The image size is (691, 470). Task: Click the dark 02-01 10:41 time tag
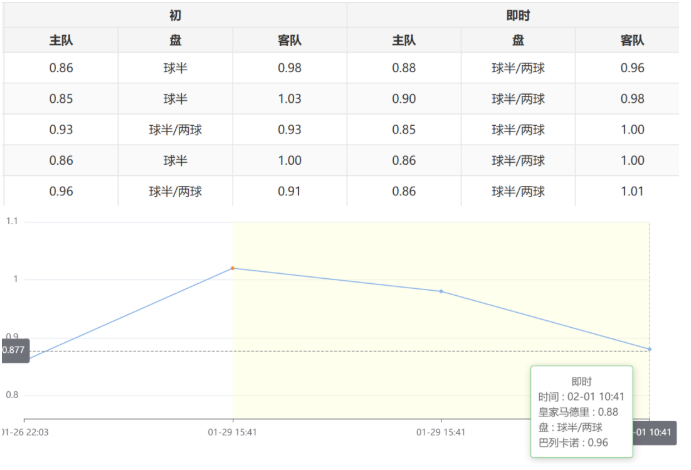[656, 432]
